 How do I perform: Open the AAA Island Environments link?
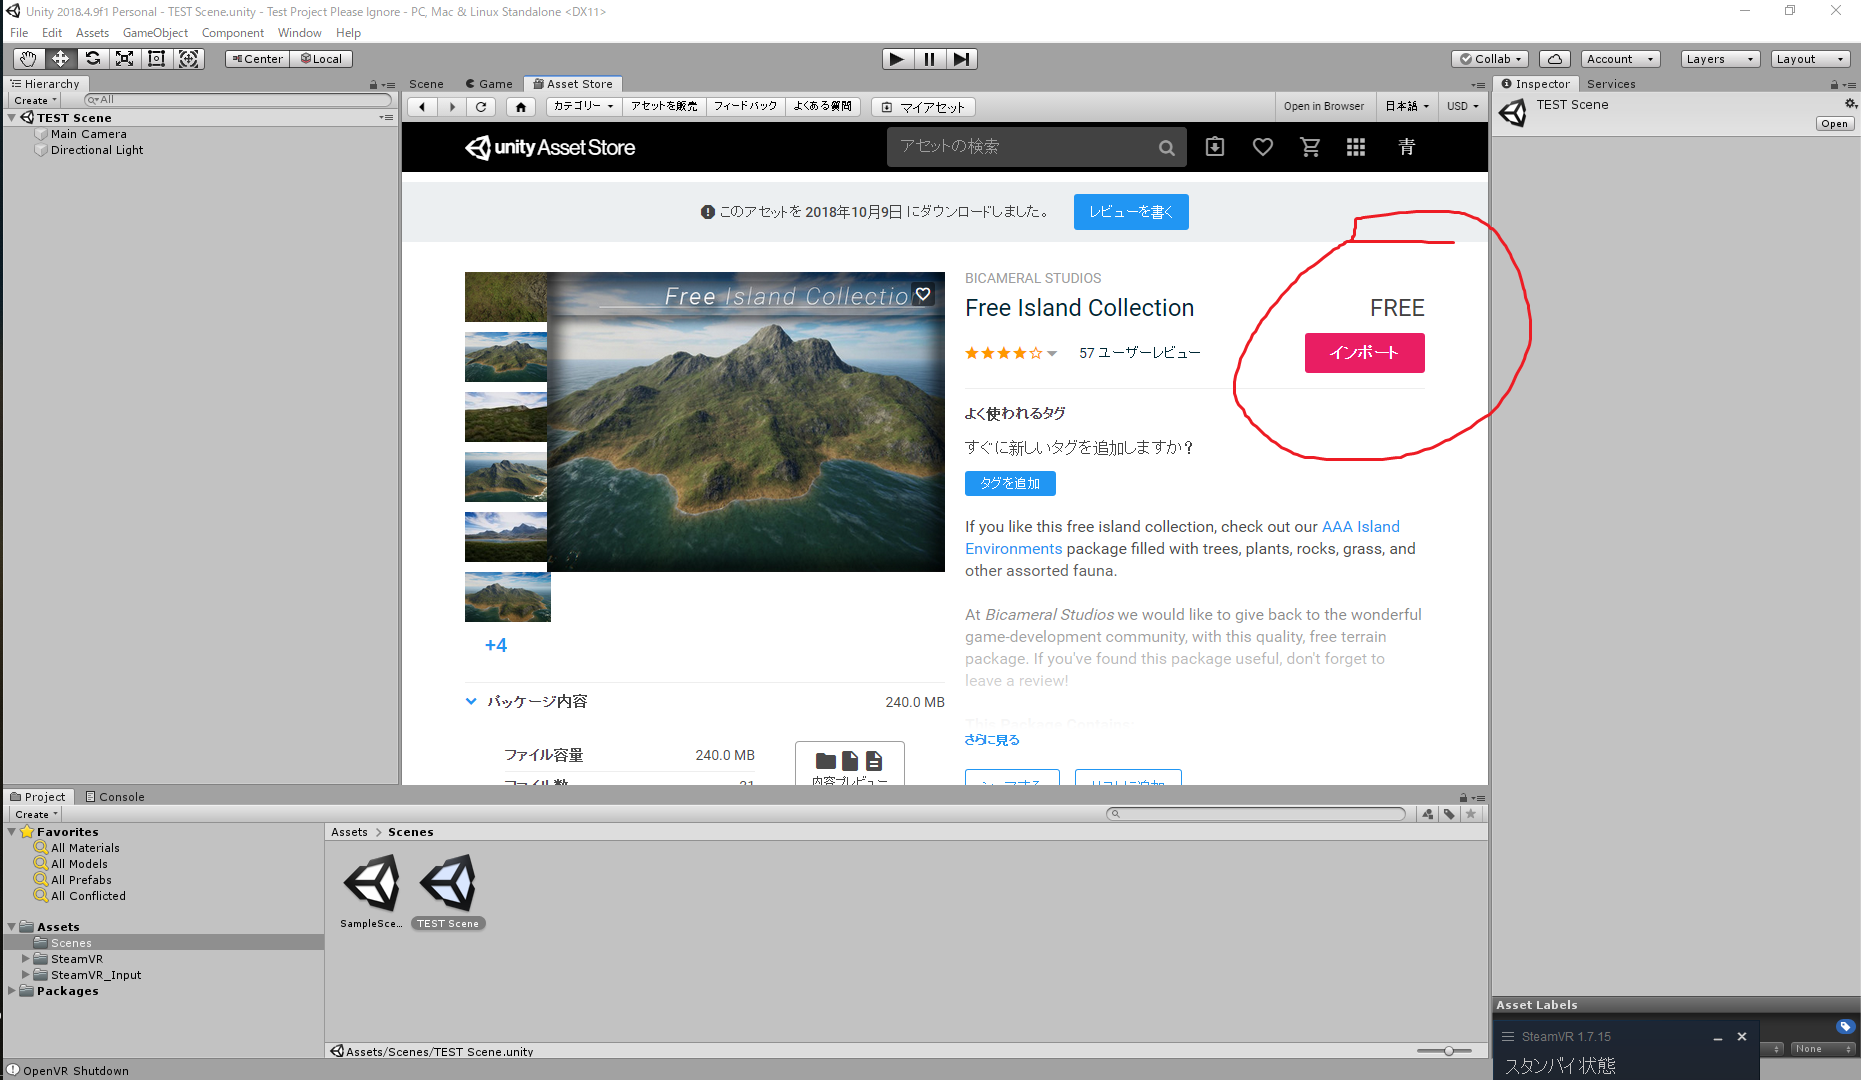[x=1360, y=526]
